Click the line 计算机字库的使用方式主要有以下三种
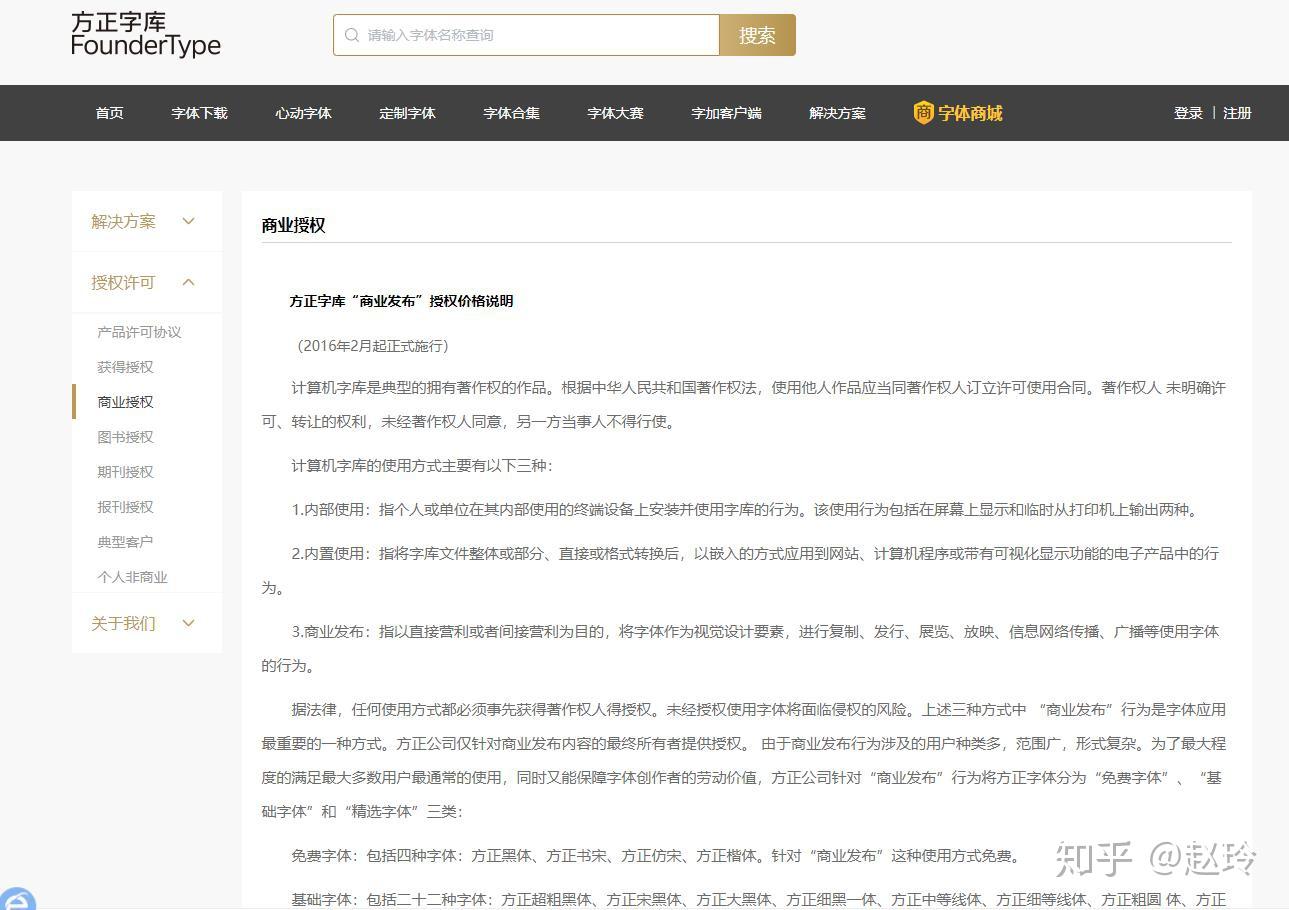Viewport: 1289px width, 910px height. 422,466
